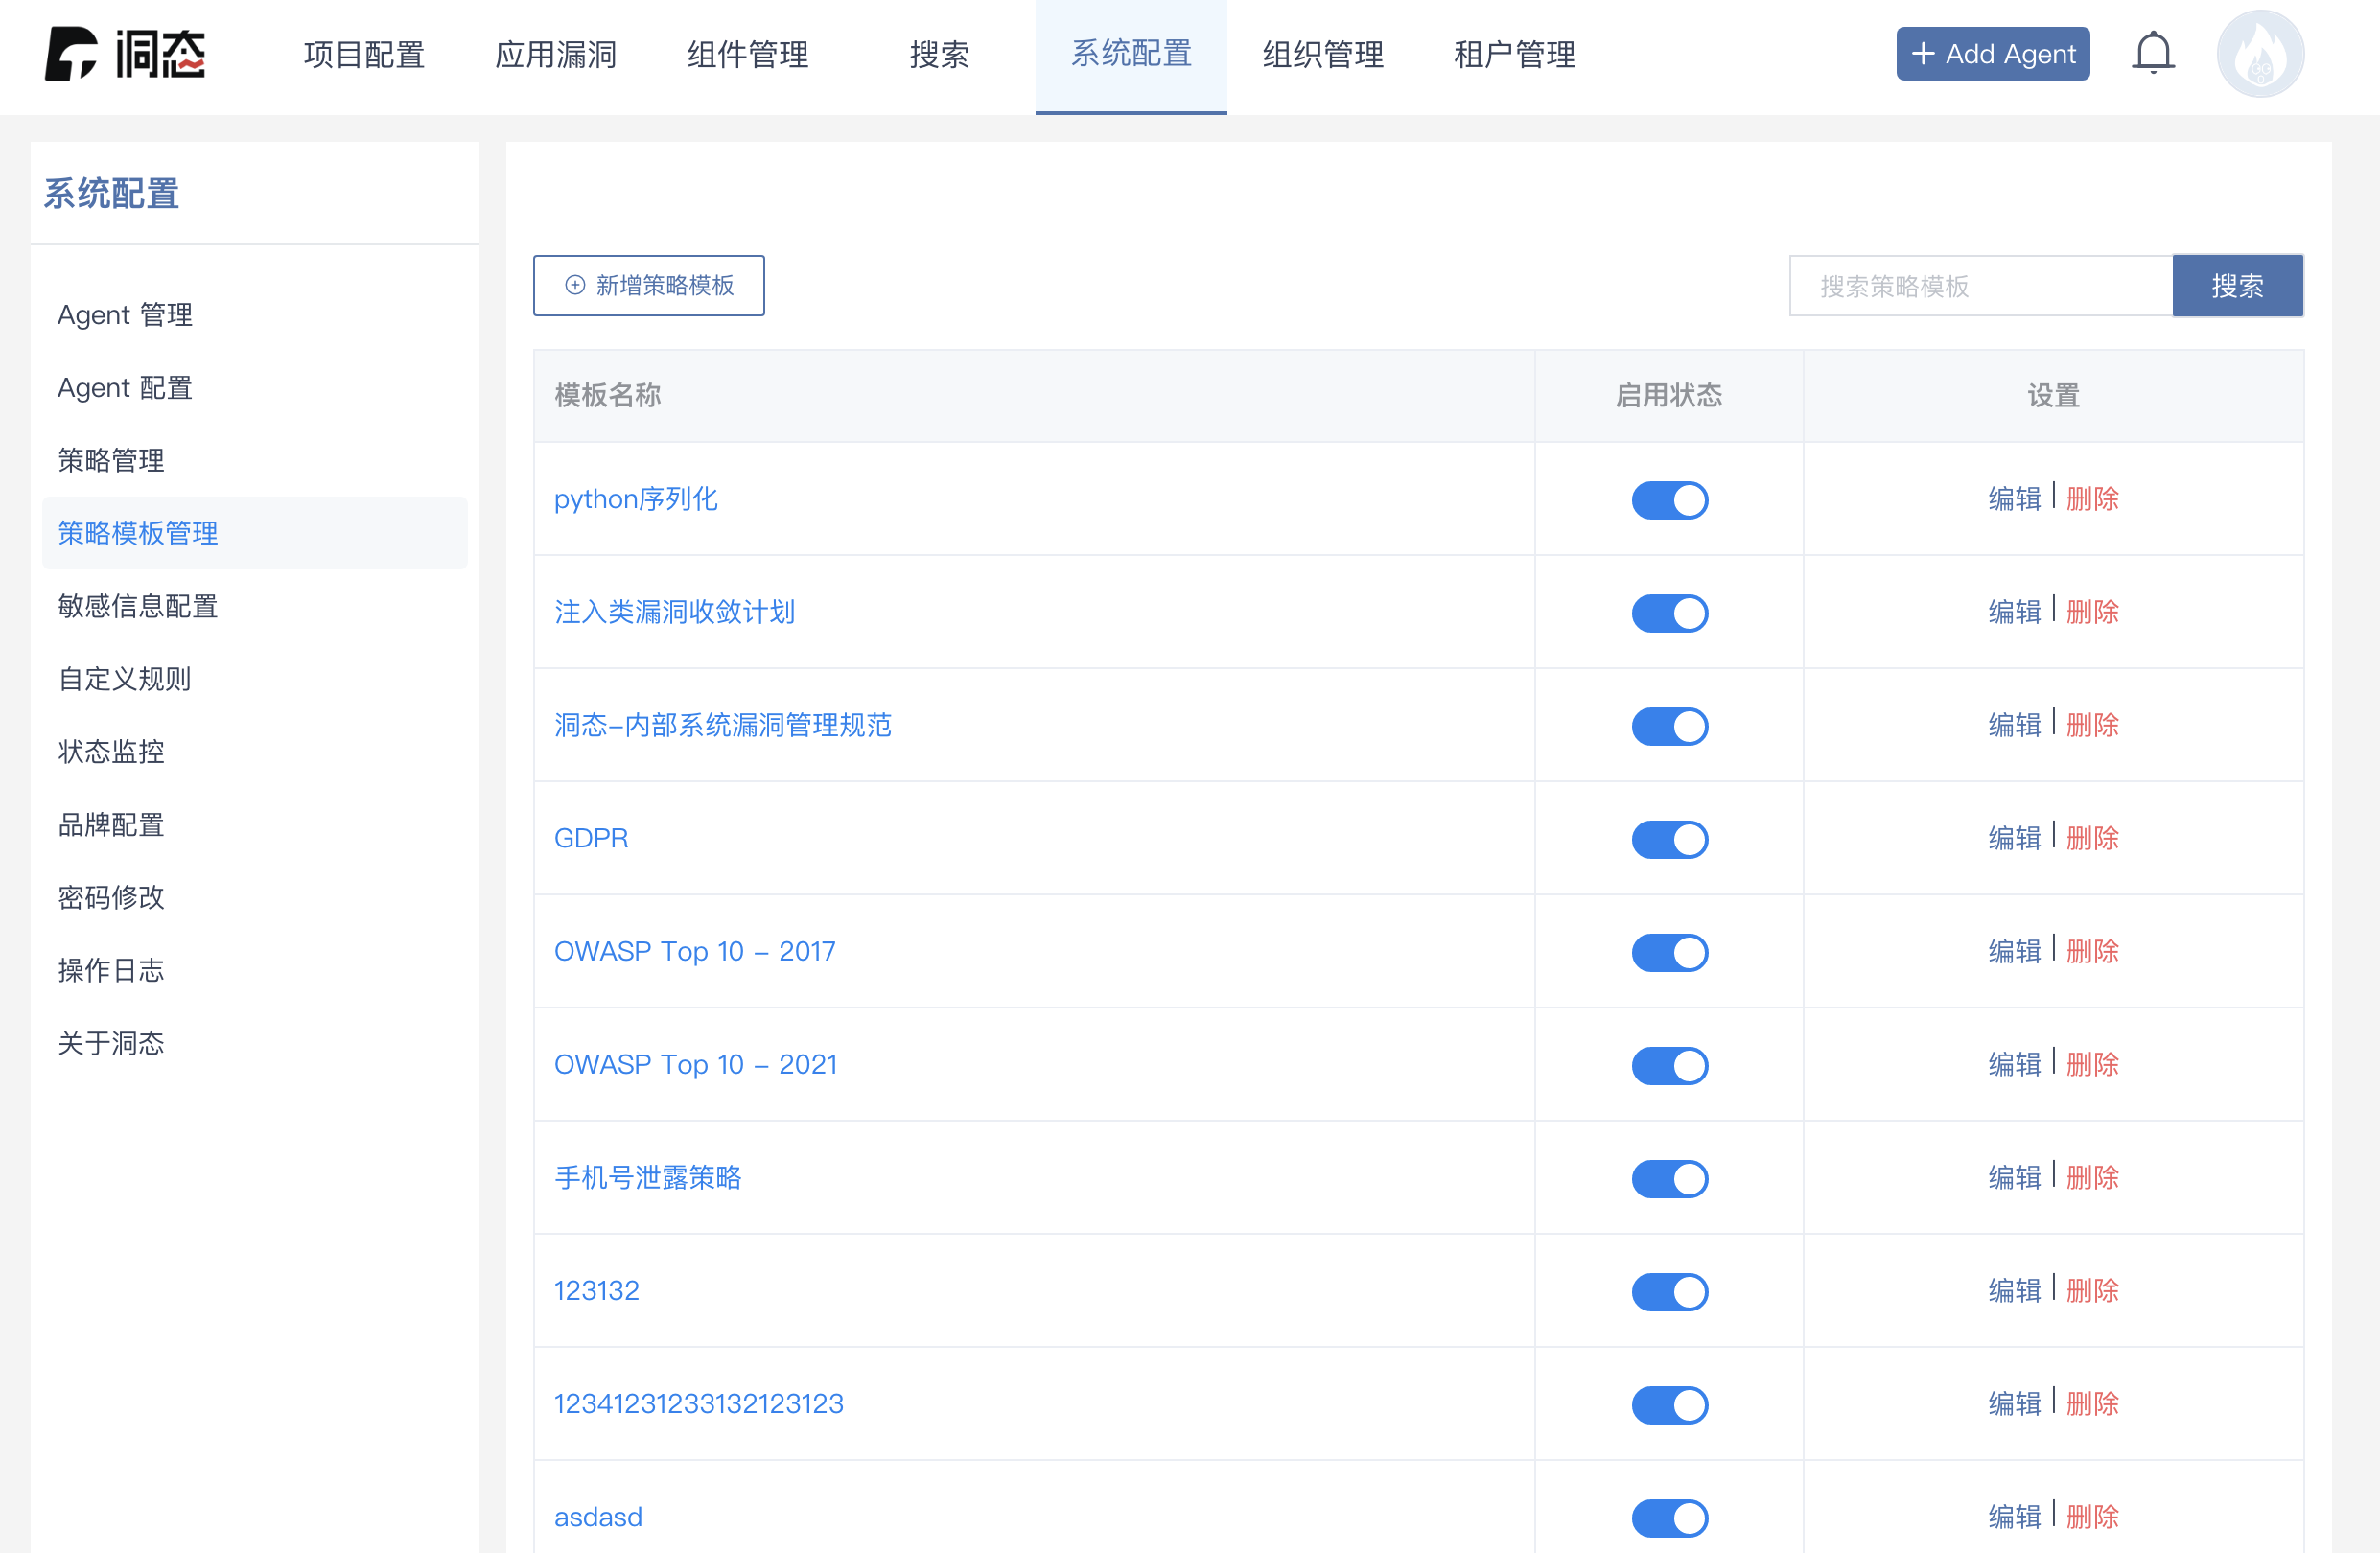This screenshot has height=1553, width=2380.
Task: Click the 洞态 logo icon
Action: [x=125, y=54]
